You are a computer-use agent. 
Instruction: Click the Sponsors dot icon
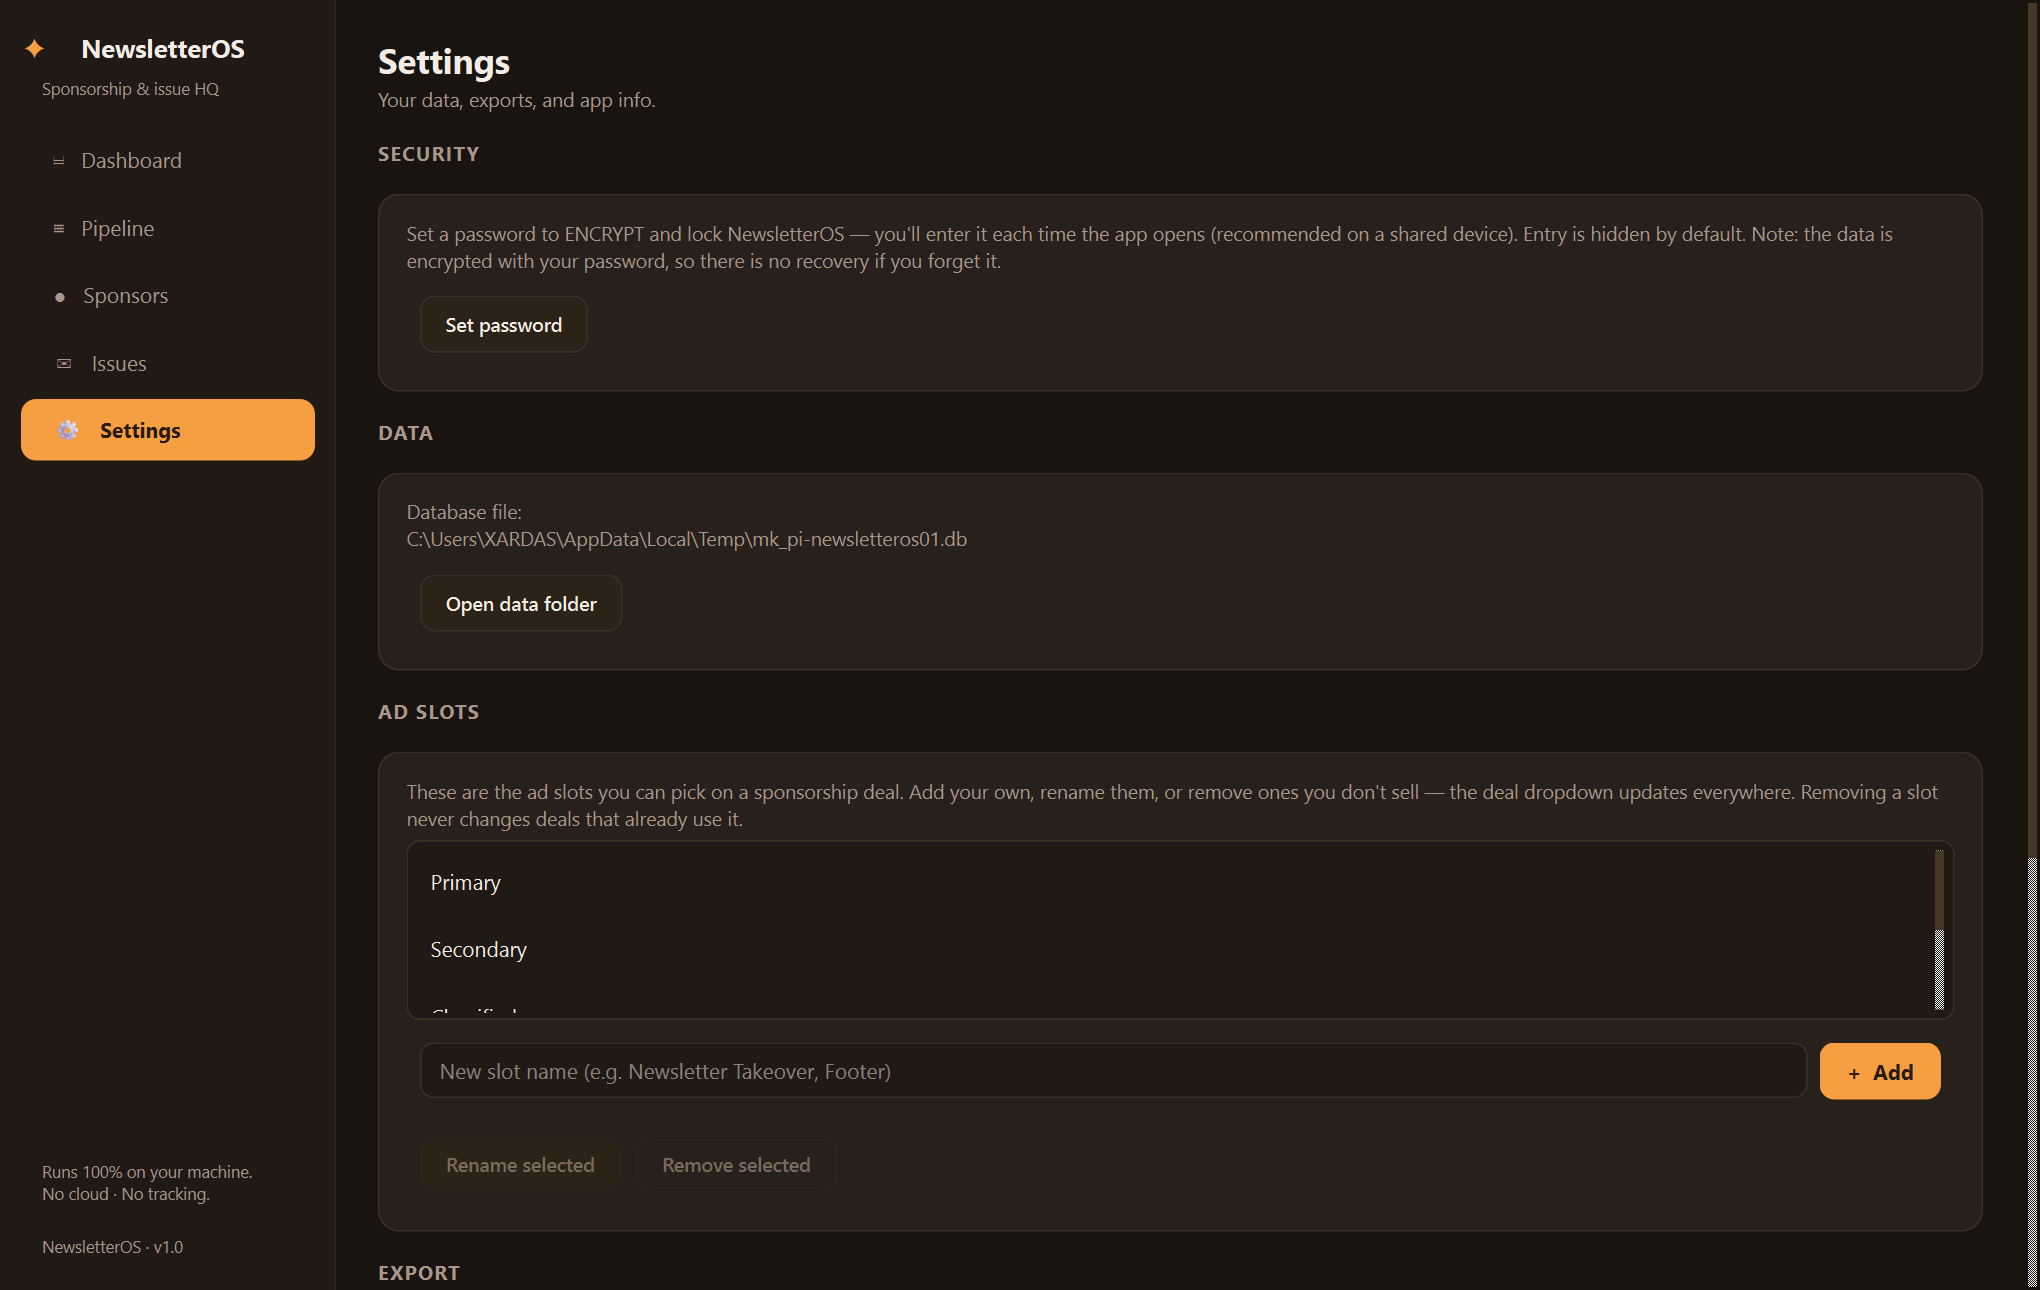tap(60, 297)
